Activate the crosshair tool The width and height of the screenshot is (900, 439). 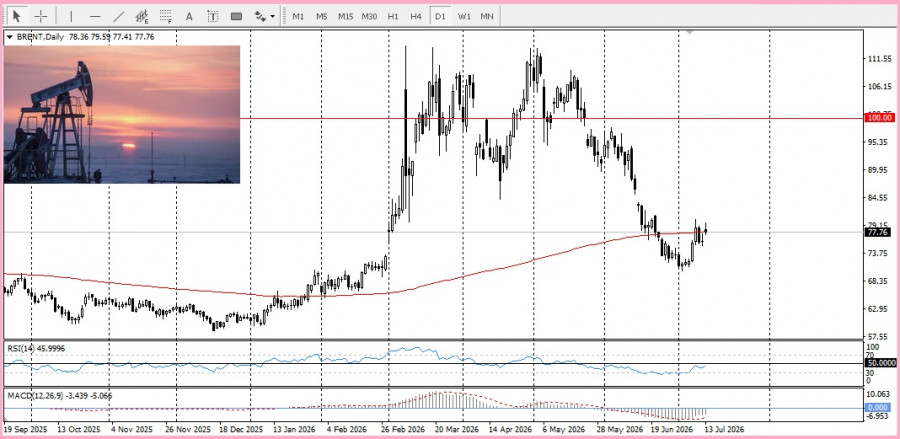pyautogui.click(x=41, y=16)
